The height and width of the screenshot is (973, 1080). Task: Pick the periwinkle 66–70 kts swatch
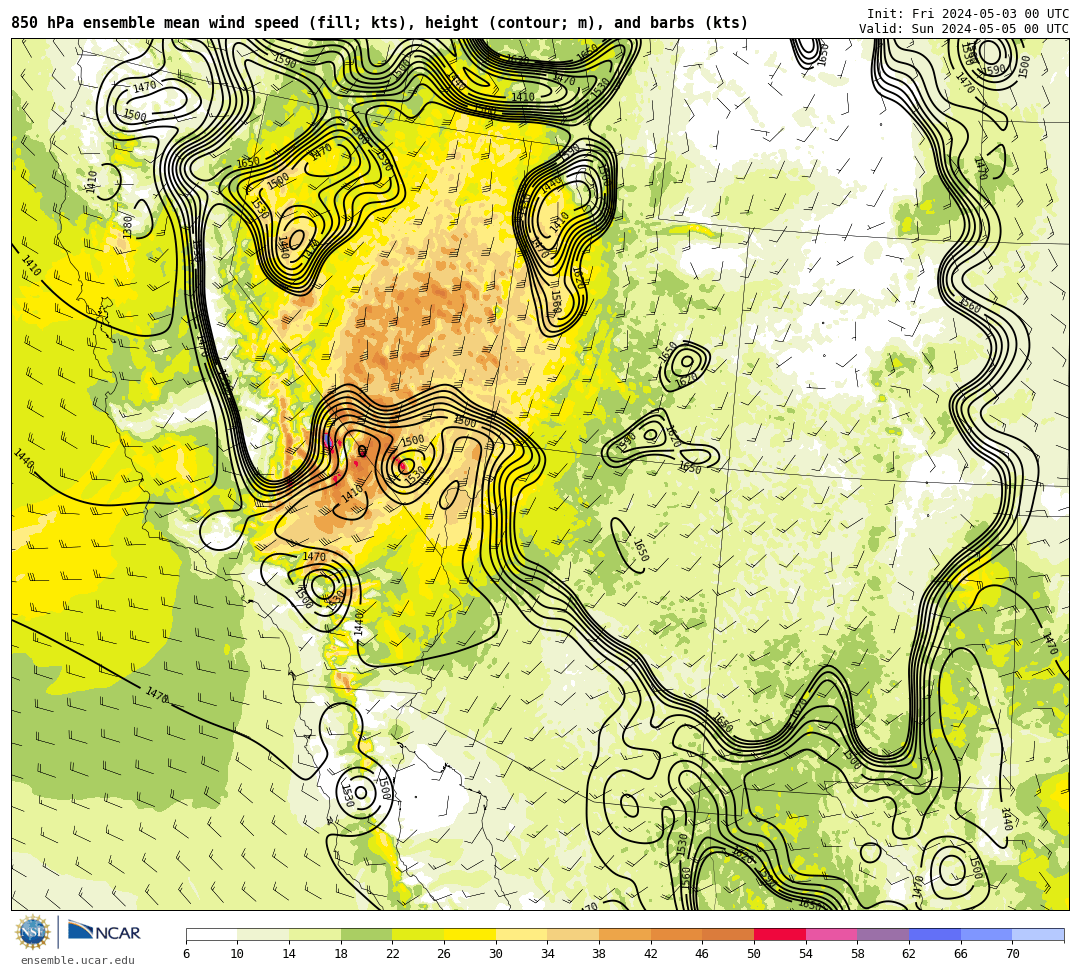tap(986, 934)
